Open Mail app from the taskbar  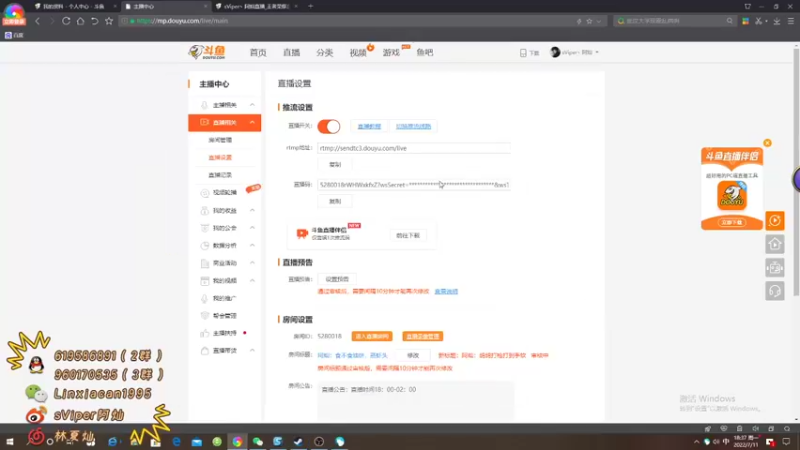(x=196, y=442)
